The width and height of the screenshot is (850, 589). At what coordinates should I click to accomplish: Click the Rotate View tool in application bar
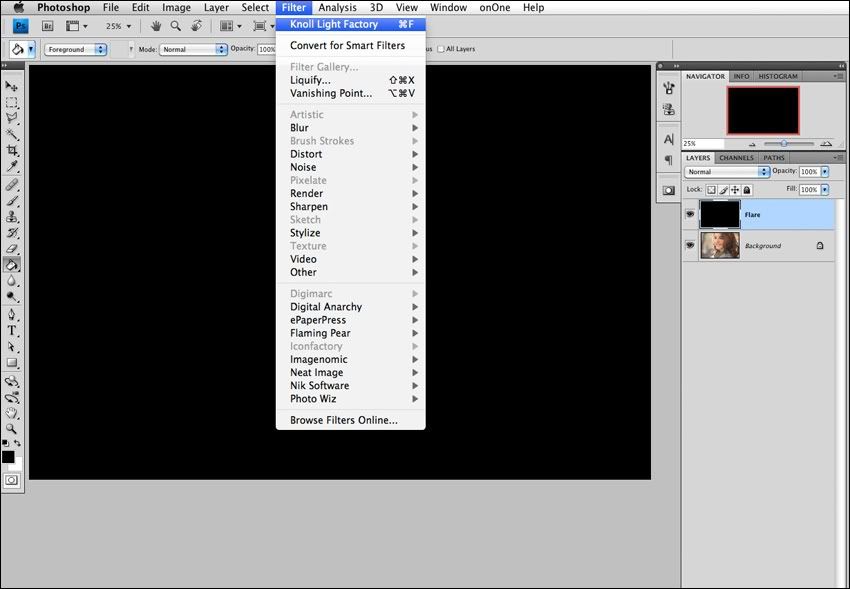coord(196,26)
